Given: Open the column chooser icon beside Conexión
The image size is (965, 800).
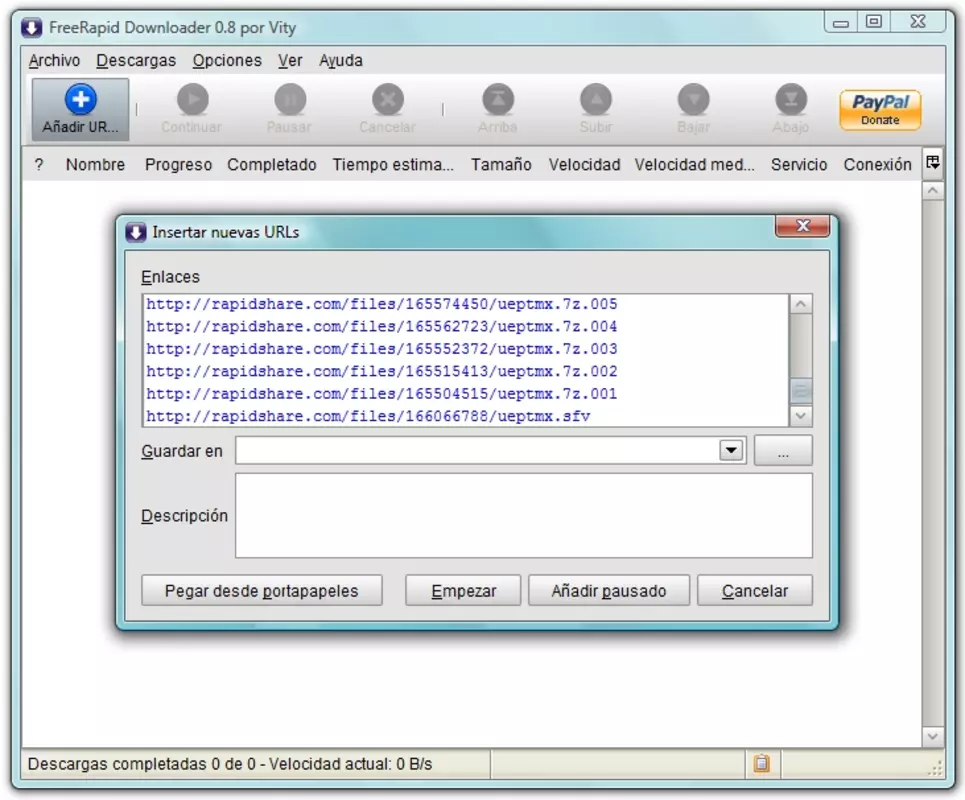Looking at the screenshot, I should 933,163.
